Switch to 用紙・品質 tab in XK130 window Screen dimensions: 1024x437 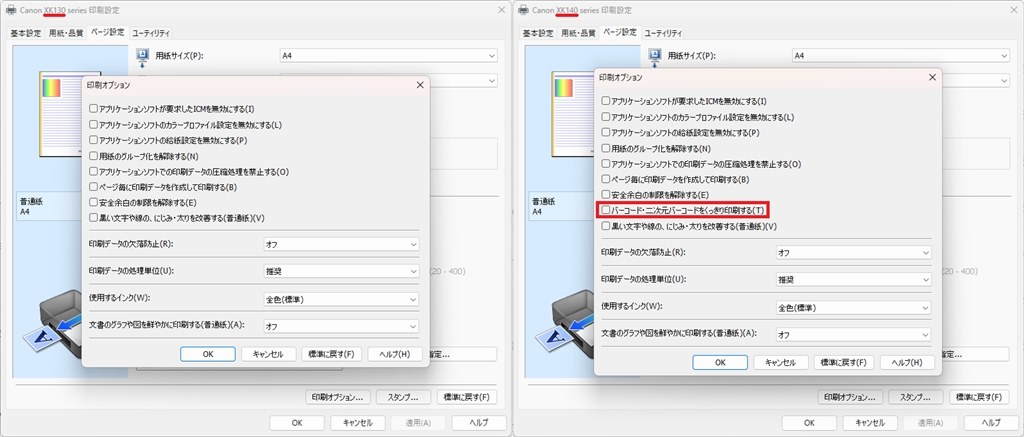click(66, 33)
